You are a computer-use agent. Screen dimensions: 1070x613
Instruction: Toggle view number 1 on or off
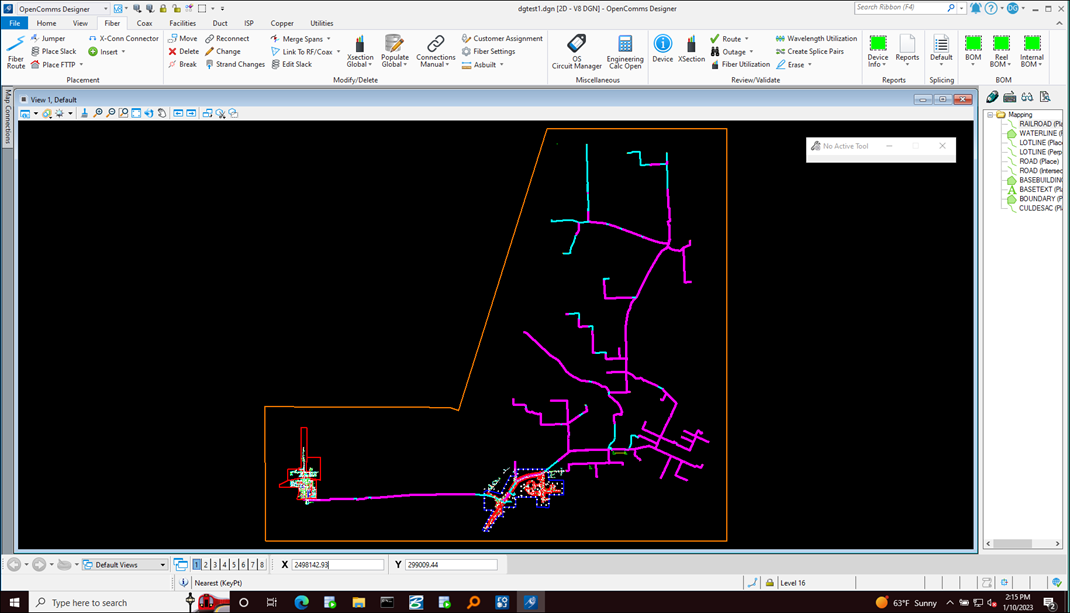coord(197,565)
